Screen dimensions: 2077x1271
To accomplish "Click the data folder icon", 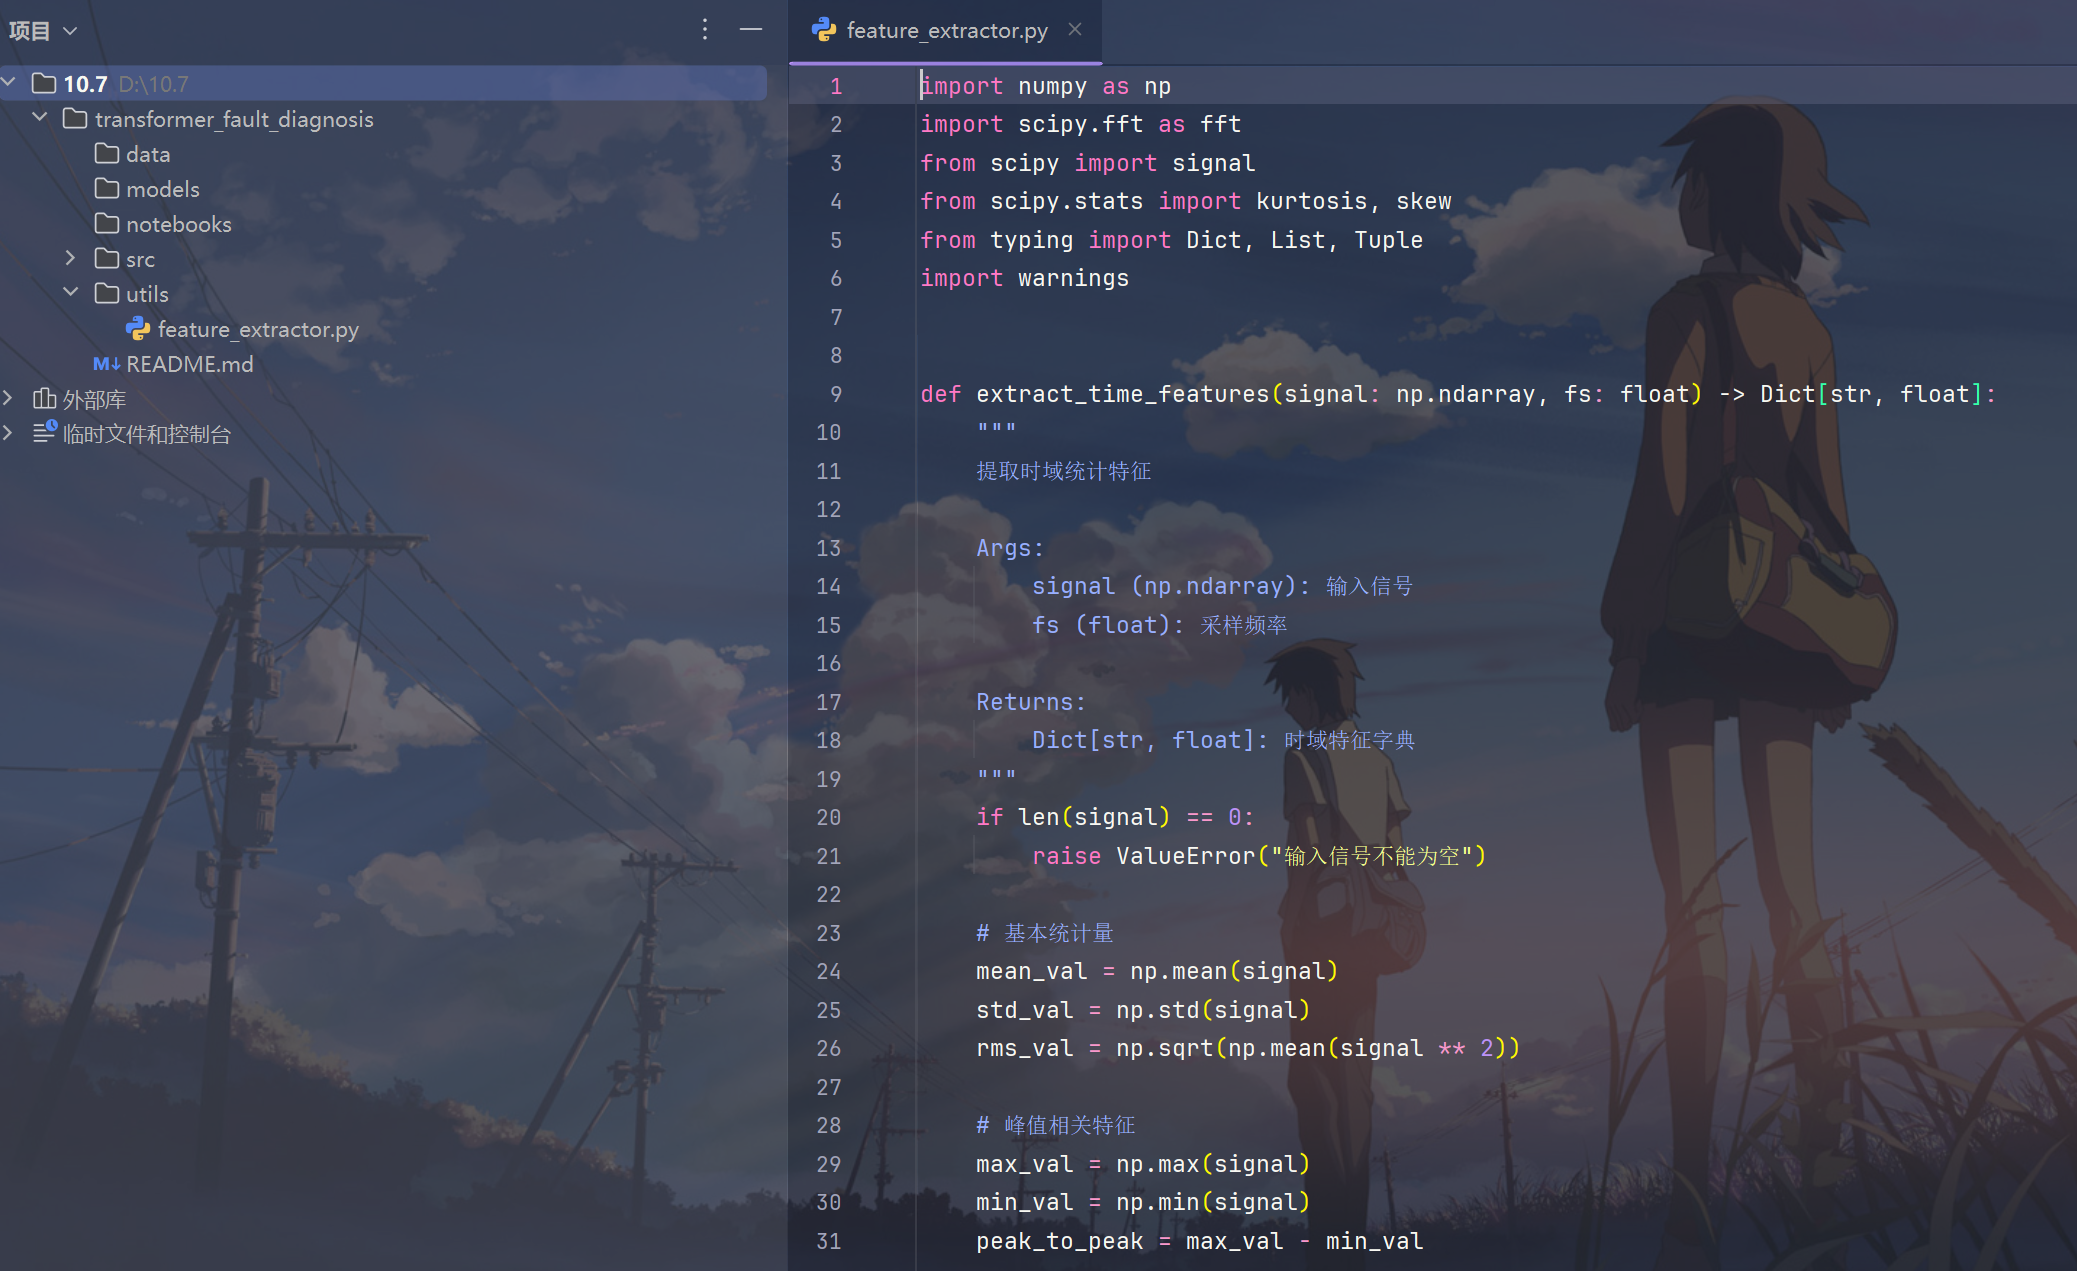I will [x=107, y=154].
